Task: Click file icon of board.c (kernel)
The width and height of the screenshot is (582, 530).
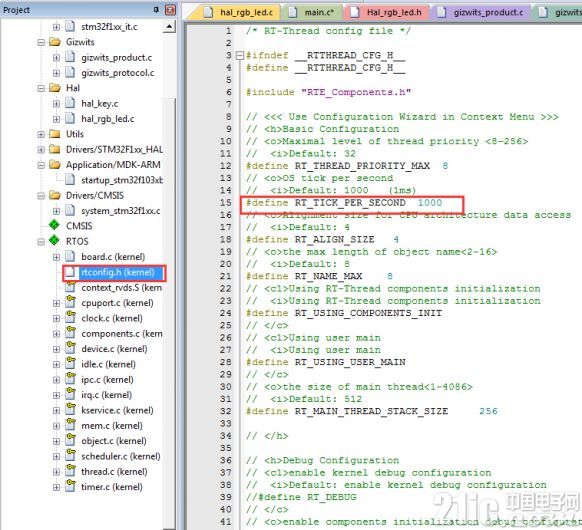Action: click(70, 256)
